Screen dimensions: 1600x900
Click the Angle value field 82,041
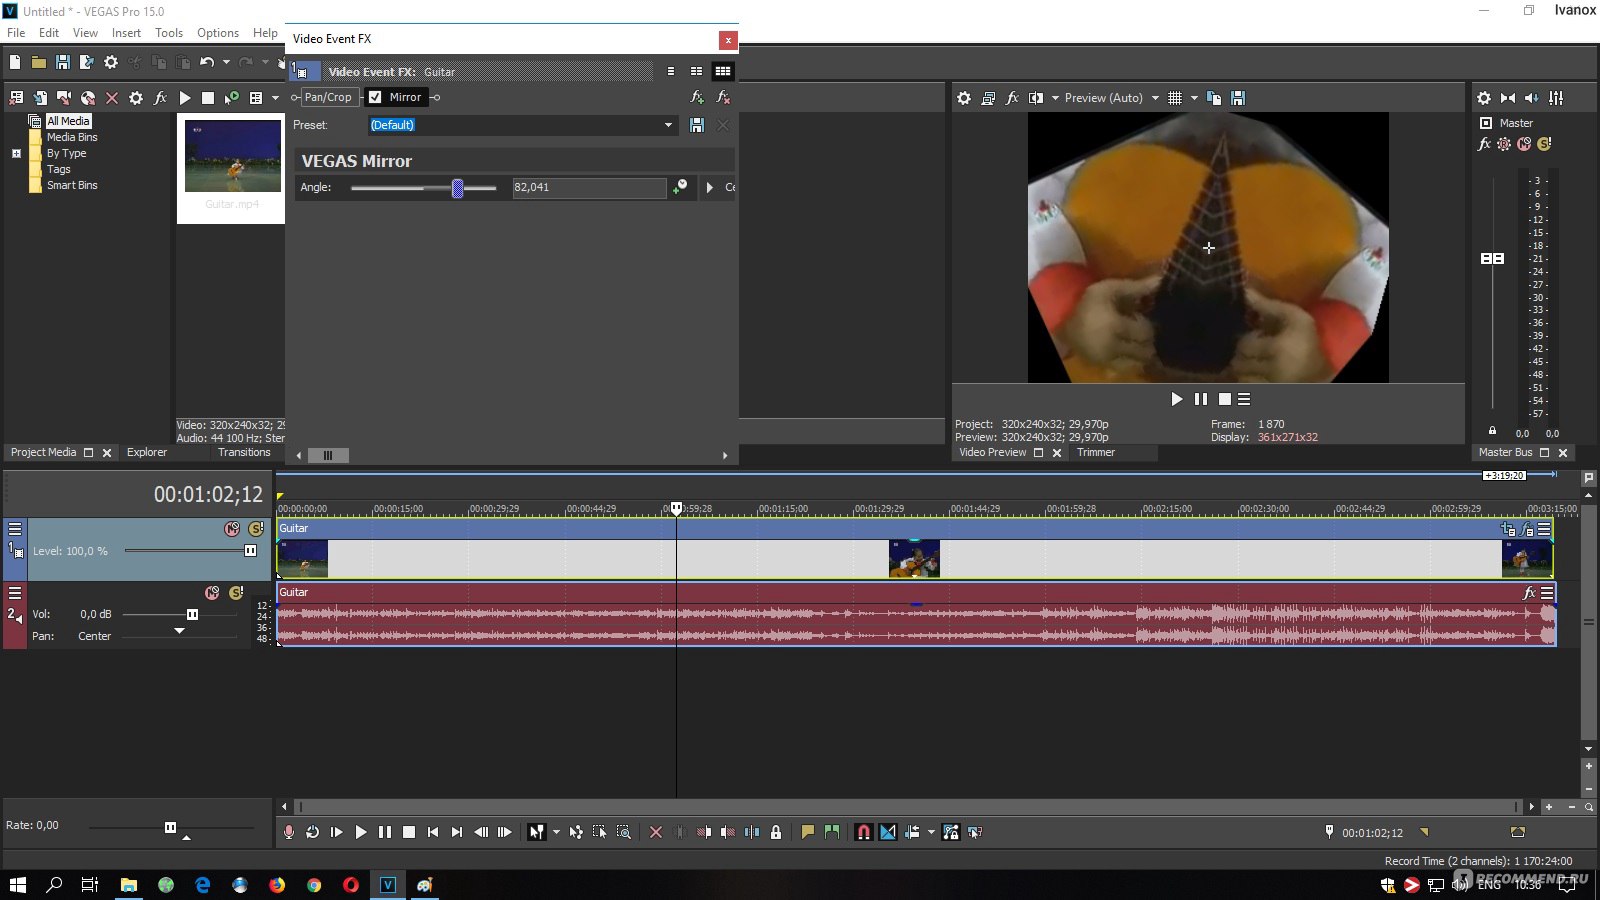[589, 187]
